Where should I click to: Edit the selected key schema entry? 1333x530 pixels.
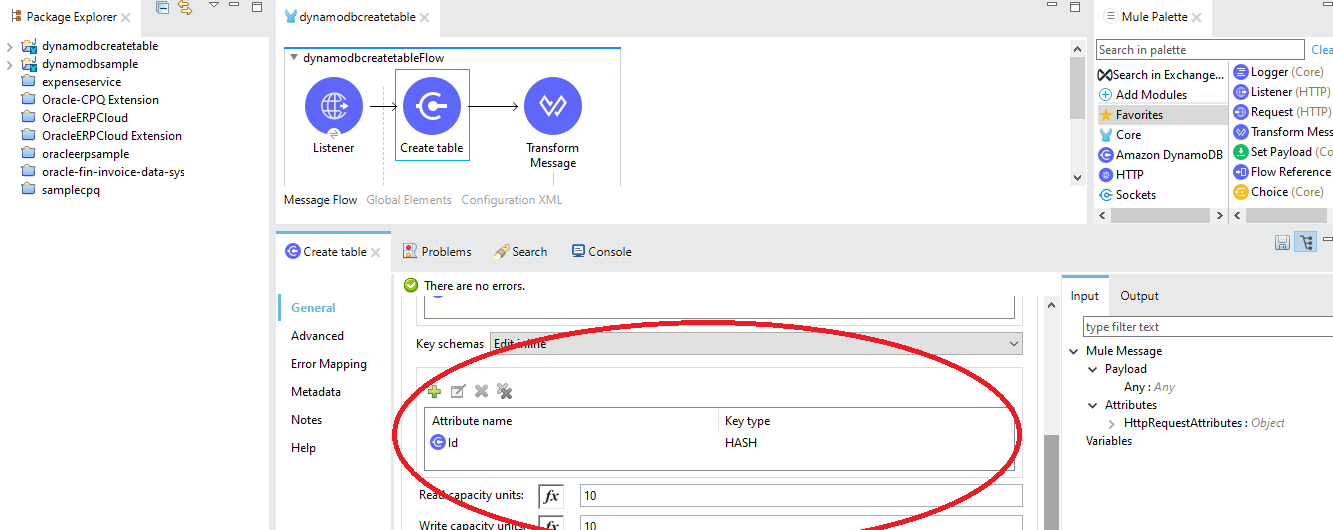click(x=458, y=391)
